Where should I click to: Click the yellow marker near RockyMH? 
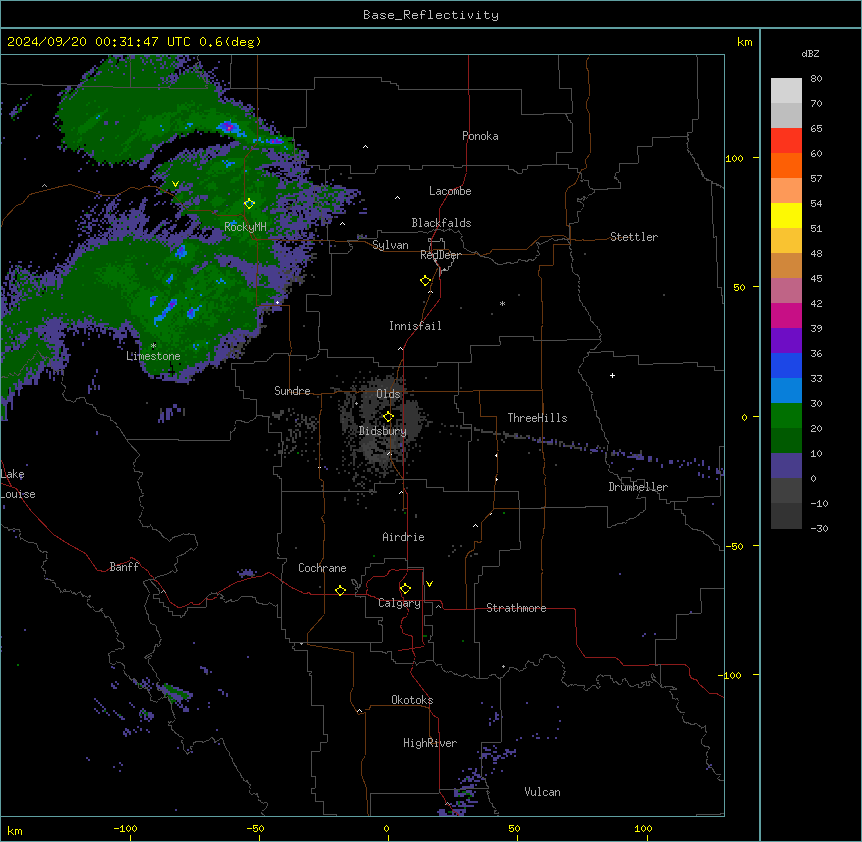point(249,203)
